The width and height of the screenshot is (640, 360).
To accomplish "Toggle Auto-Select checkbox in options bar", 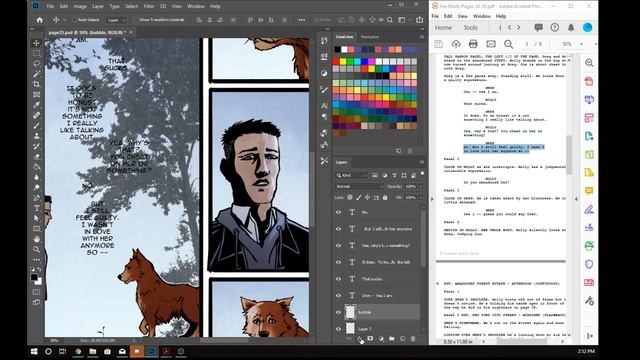I will (74, 20).
